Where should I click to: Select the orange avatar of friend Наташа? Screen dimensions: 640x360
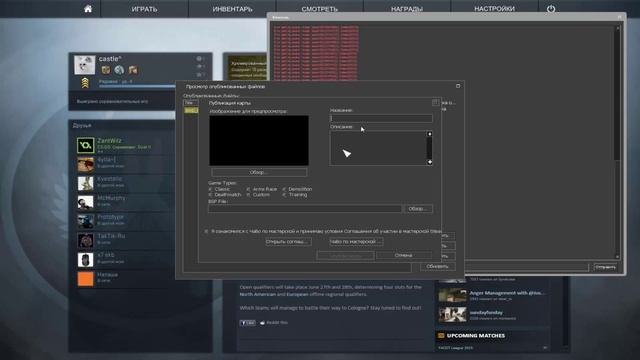click(x=86, y=279)
